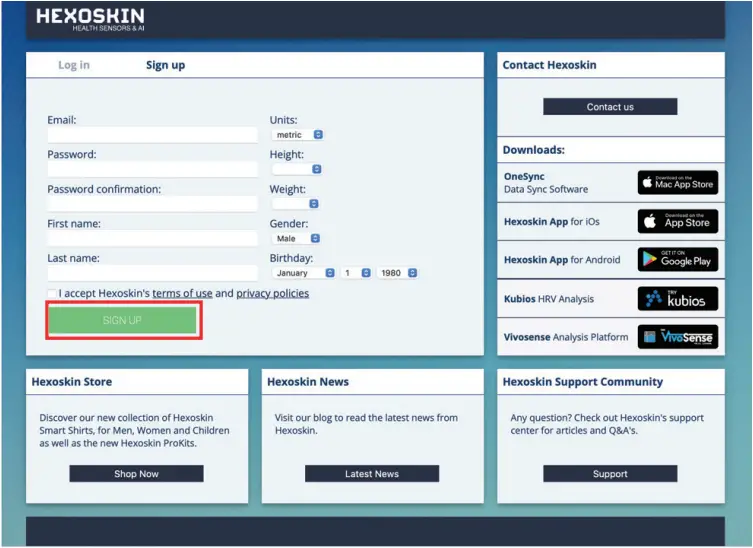Open the Birthday year dropdown showing 1980

point(397,273)
